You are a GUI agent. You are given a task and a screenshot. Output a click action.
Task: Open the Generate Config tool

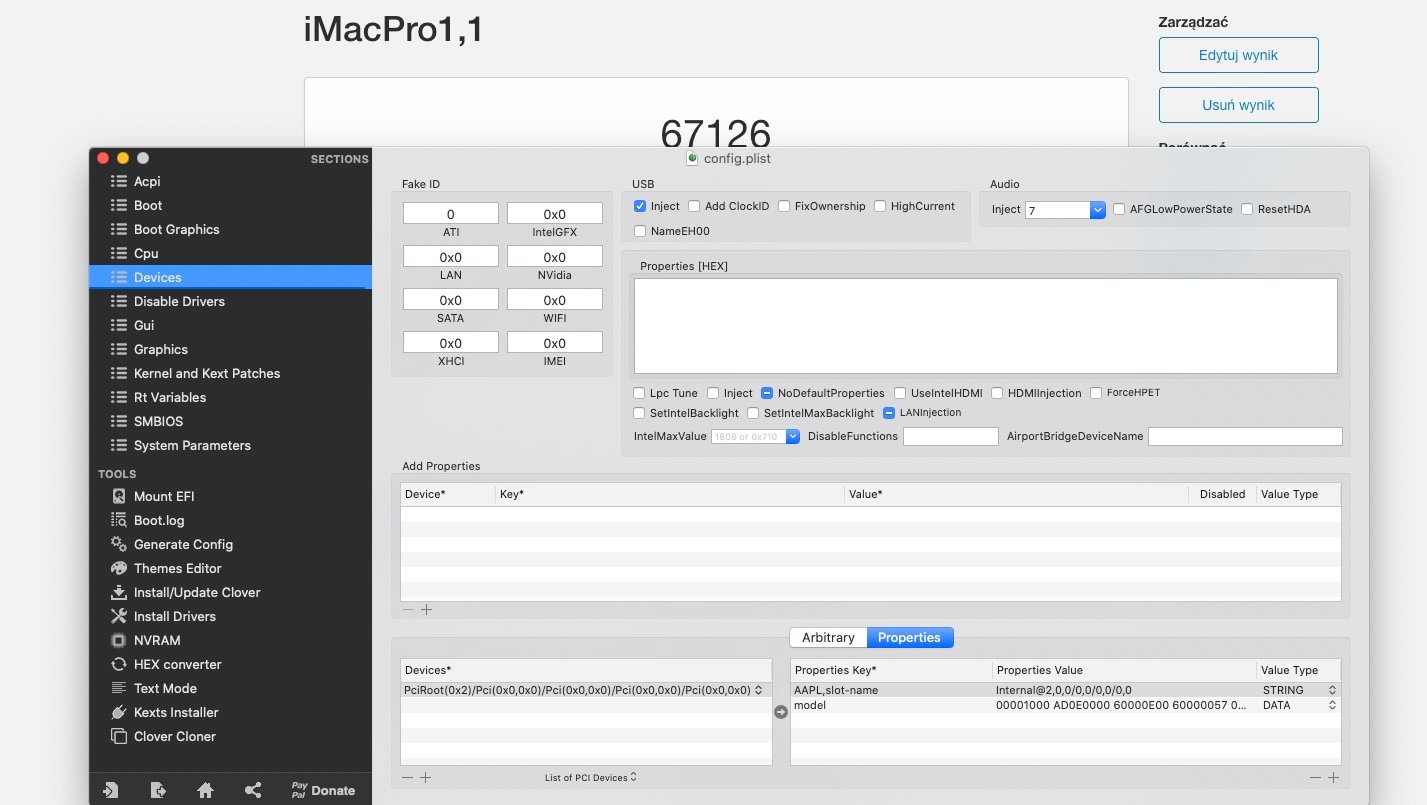183,545
